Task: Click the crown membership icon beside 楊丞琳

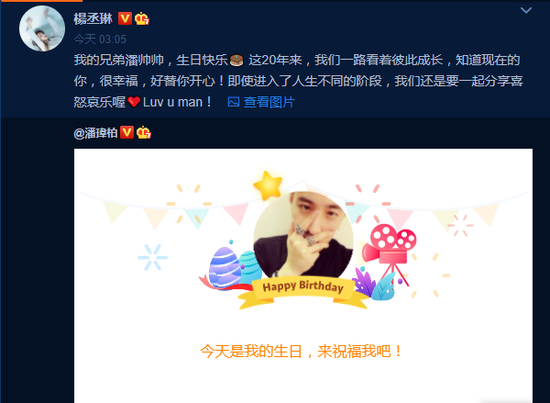Action: [x=142, y=19]
